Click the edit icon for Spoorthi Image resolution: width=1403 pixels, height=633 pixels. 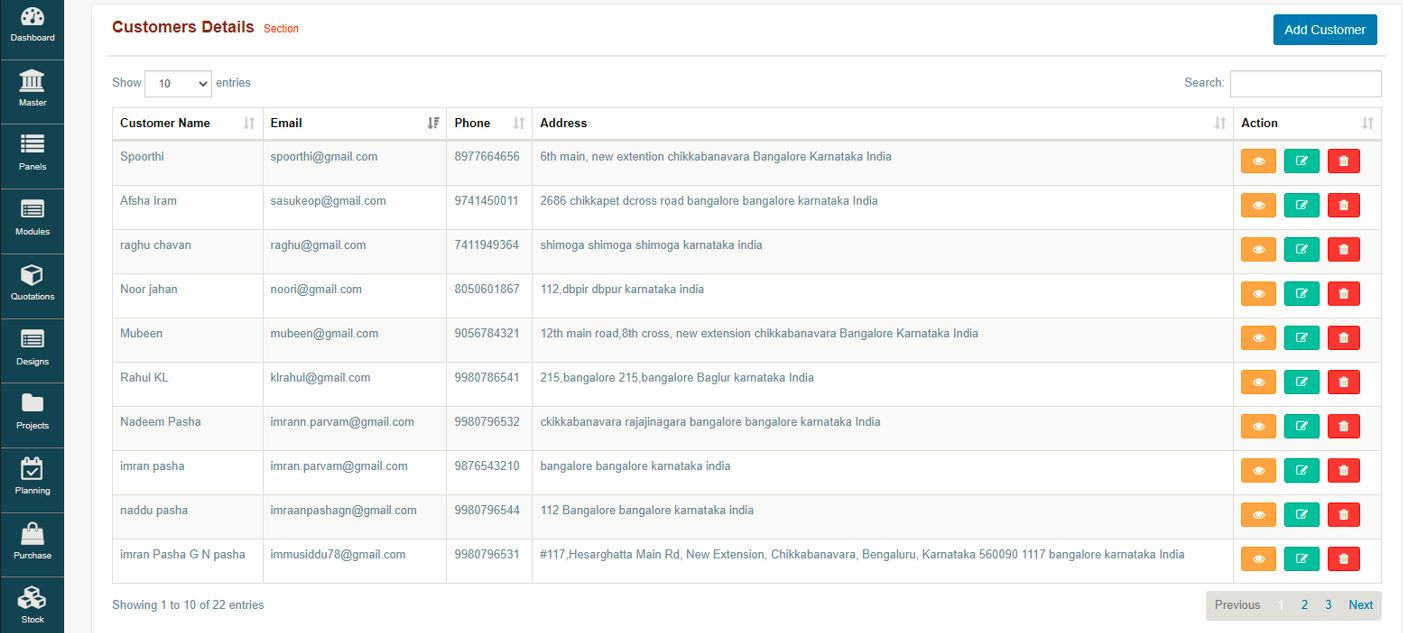1301,161
